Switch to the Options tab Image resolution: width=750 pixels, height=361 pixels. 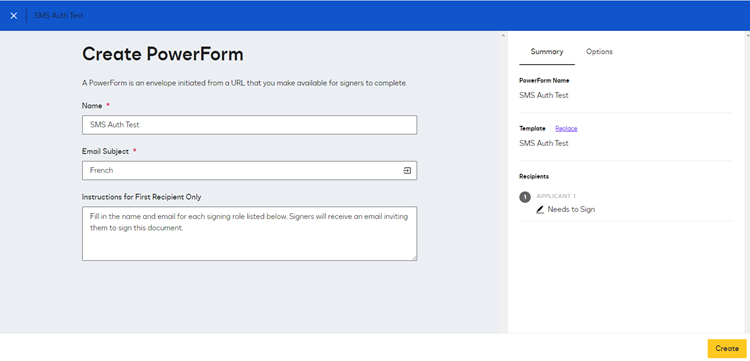[599, 52]
